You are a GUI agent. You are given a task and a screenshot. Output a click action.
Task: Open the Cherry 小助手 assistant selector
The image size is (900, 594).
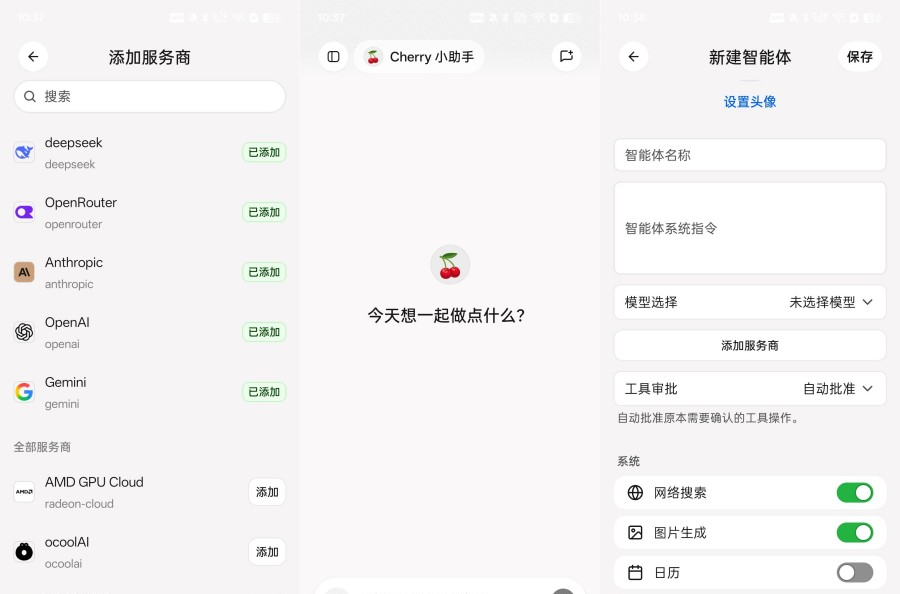419,57
